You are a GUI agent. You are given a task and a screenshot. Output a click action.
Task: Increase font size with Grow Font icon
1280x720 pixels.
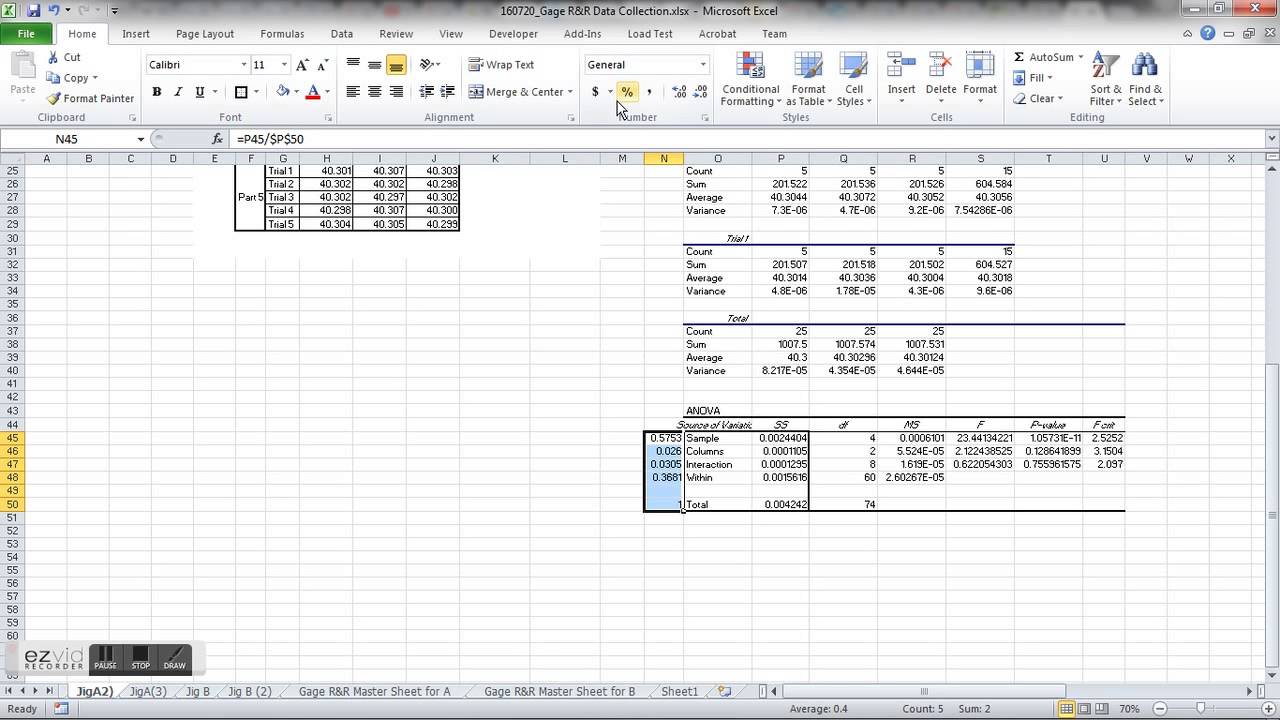tap(302, 65)
